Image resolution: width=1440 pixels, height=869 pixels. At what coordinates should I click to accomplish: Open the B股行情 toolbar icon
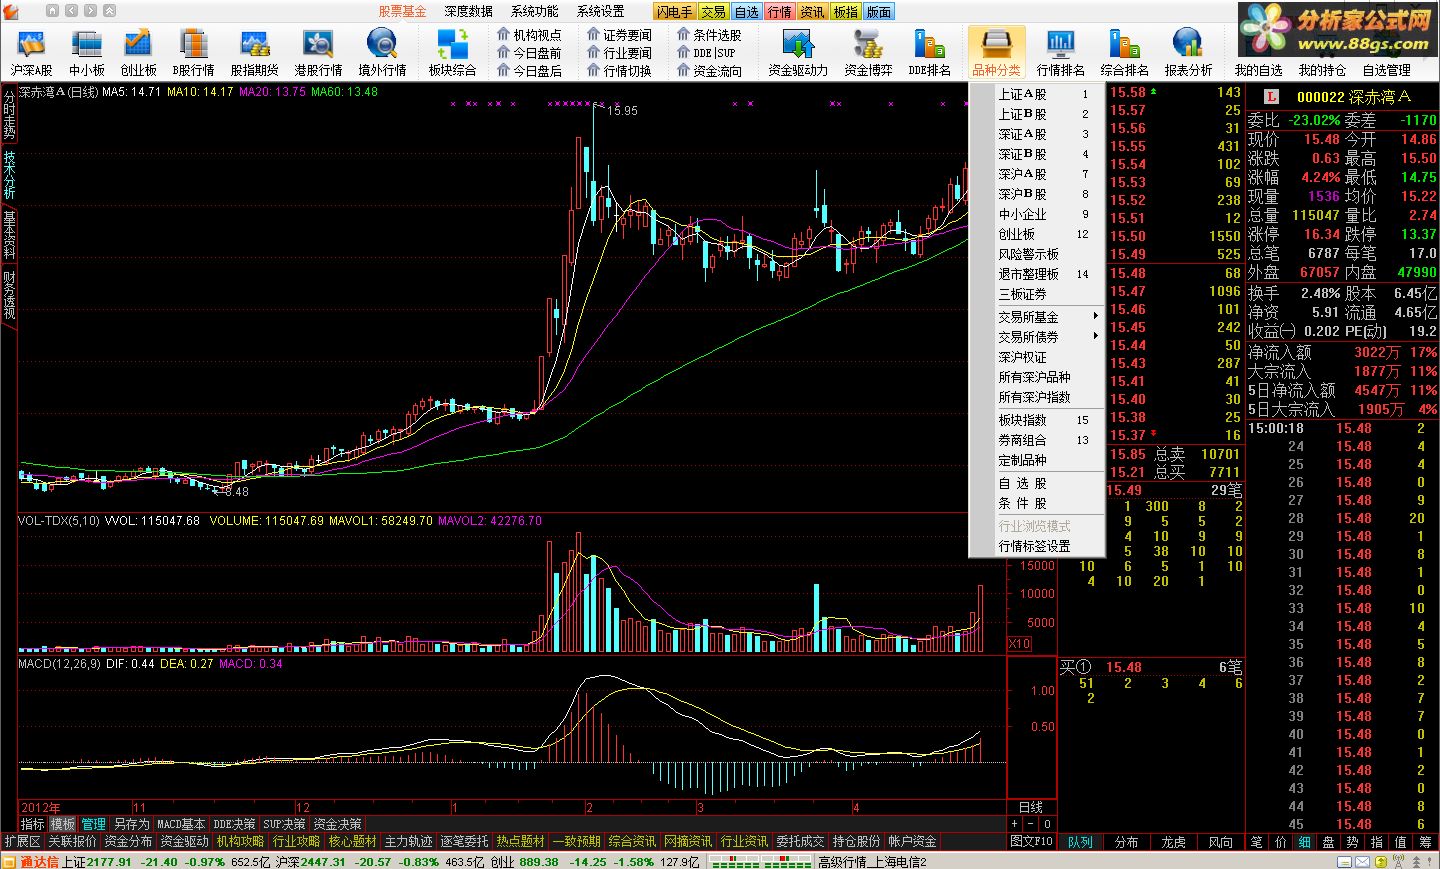pyautogui.click(x=193, y=53)
